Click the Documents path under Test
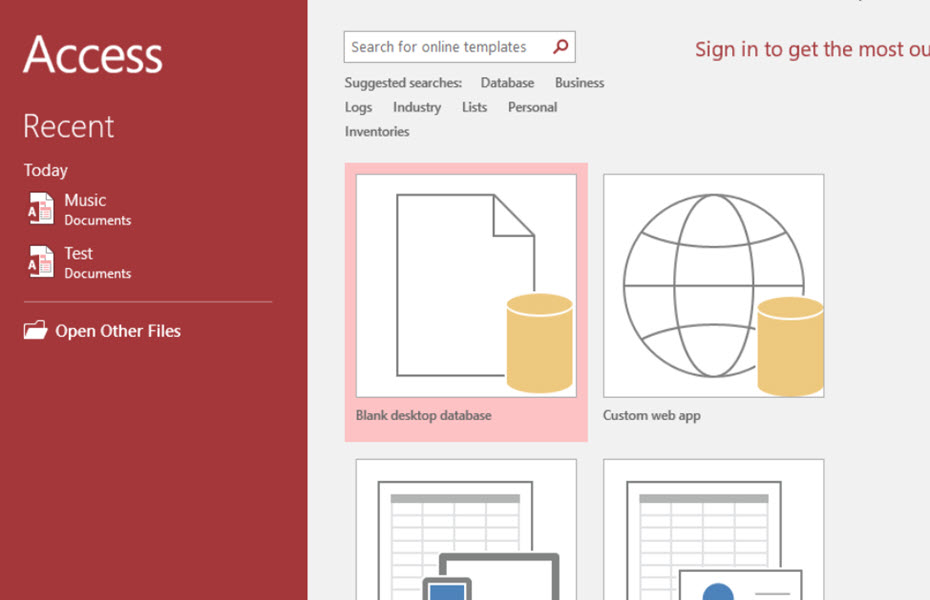The image size is (930, 600). coord(98,274)
